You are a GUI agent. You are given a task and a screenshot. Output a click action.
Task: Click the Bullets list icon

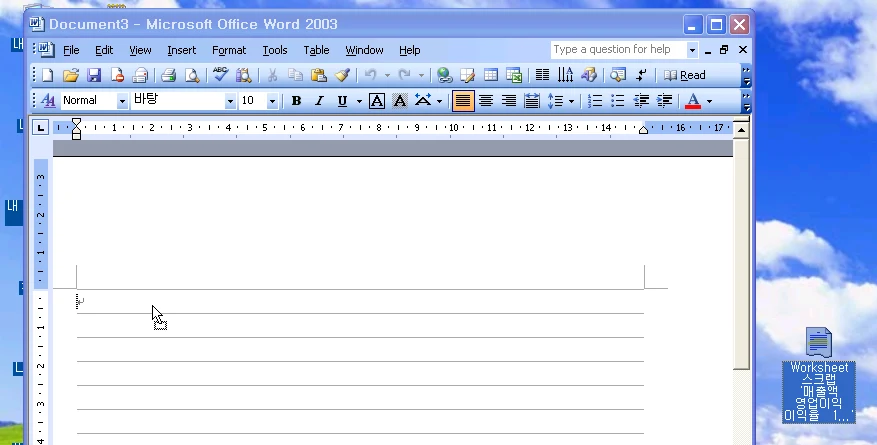pyautogui.click(x=618, y=101)
